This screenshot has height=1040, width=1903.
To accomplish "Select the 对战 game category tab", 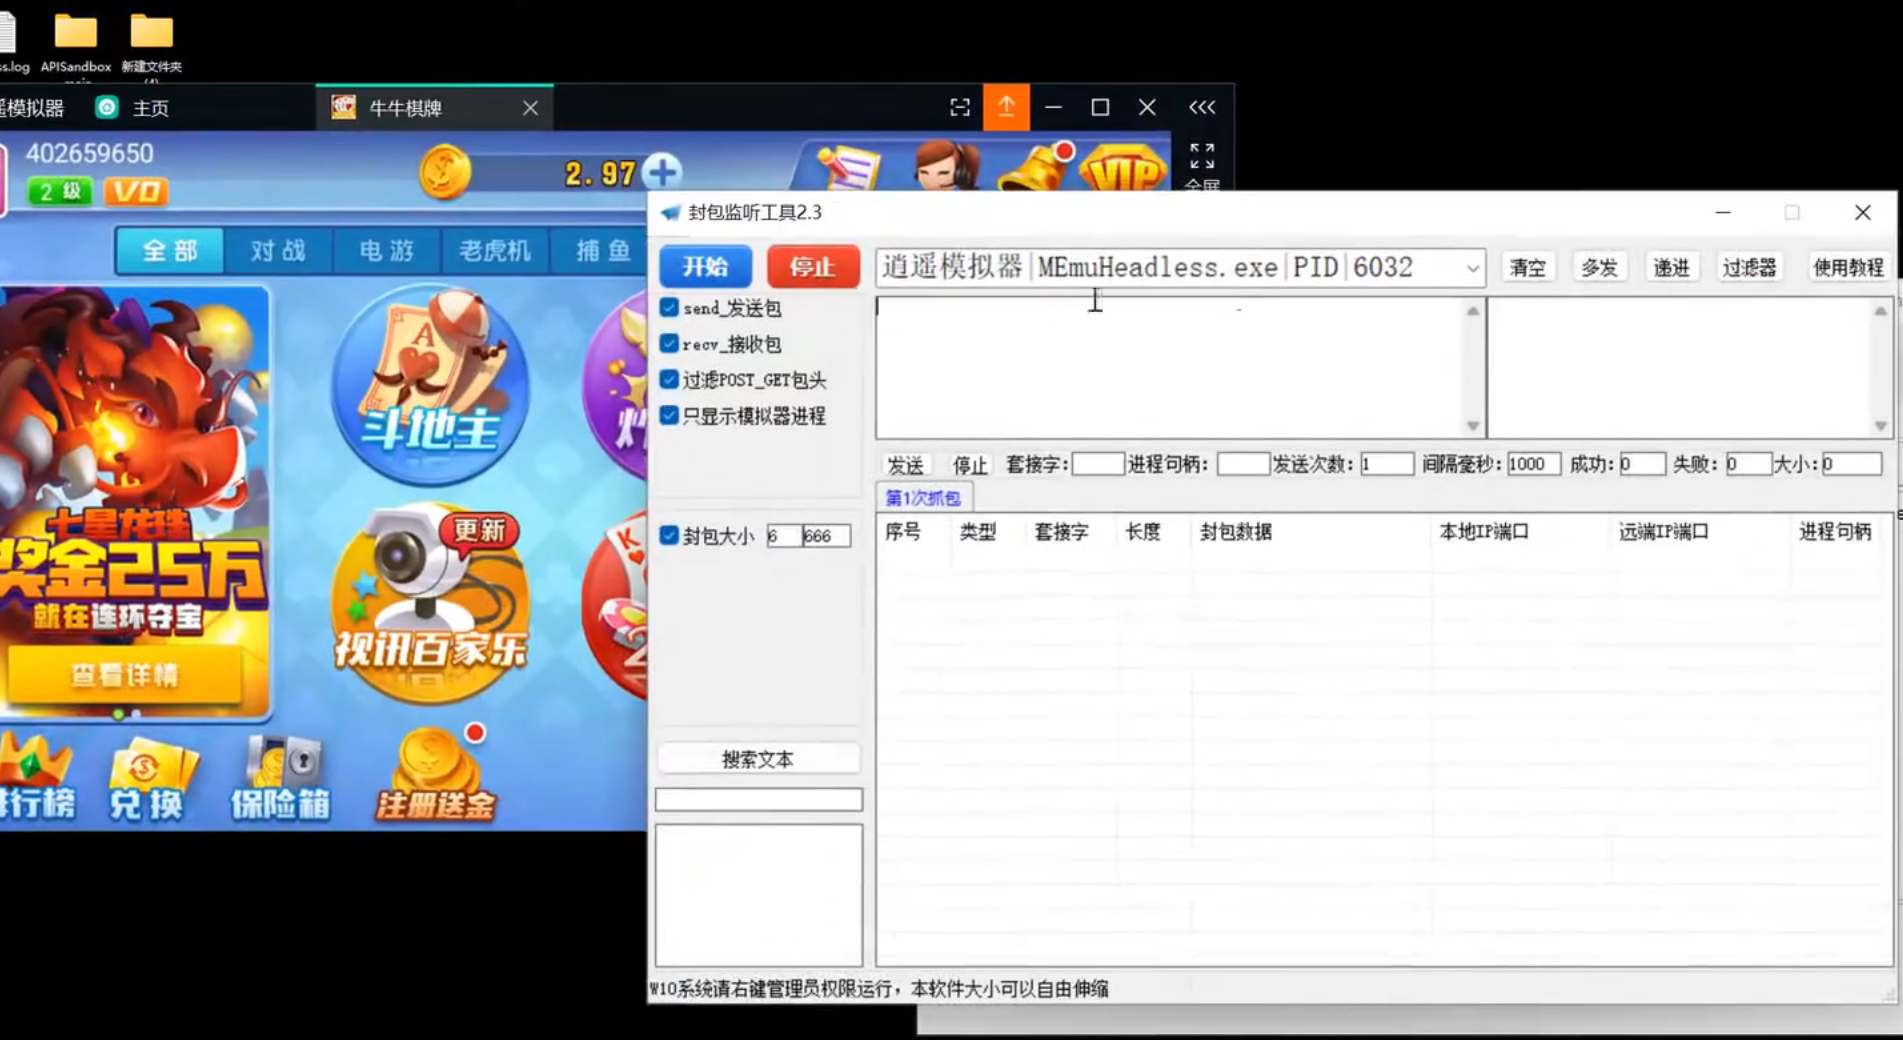I will click(x=278, y=250).
